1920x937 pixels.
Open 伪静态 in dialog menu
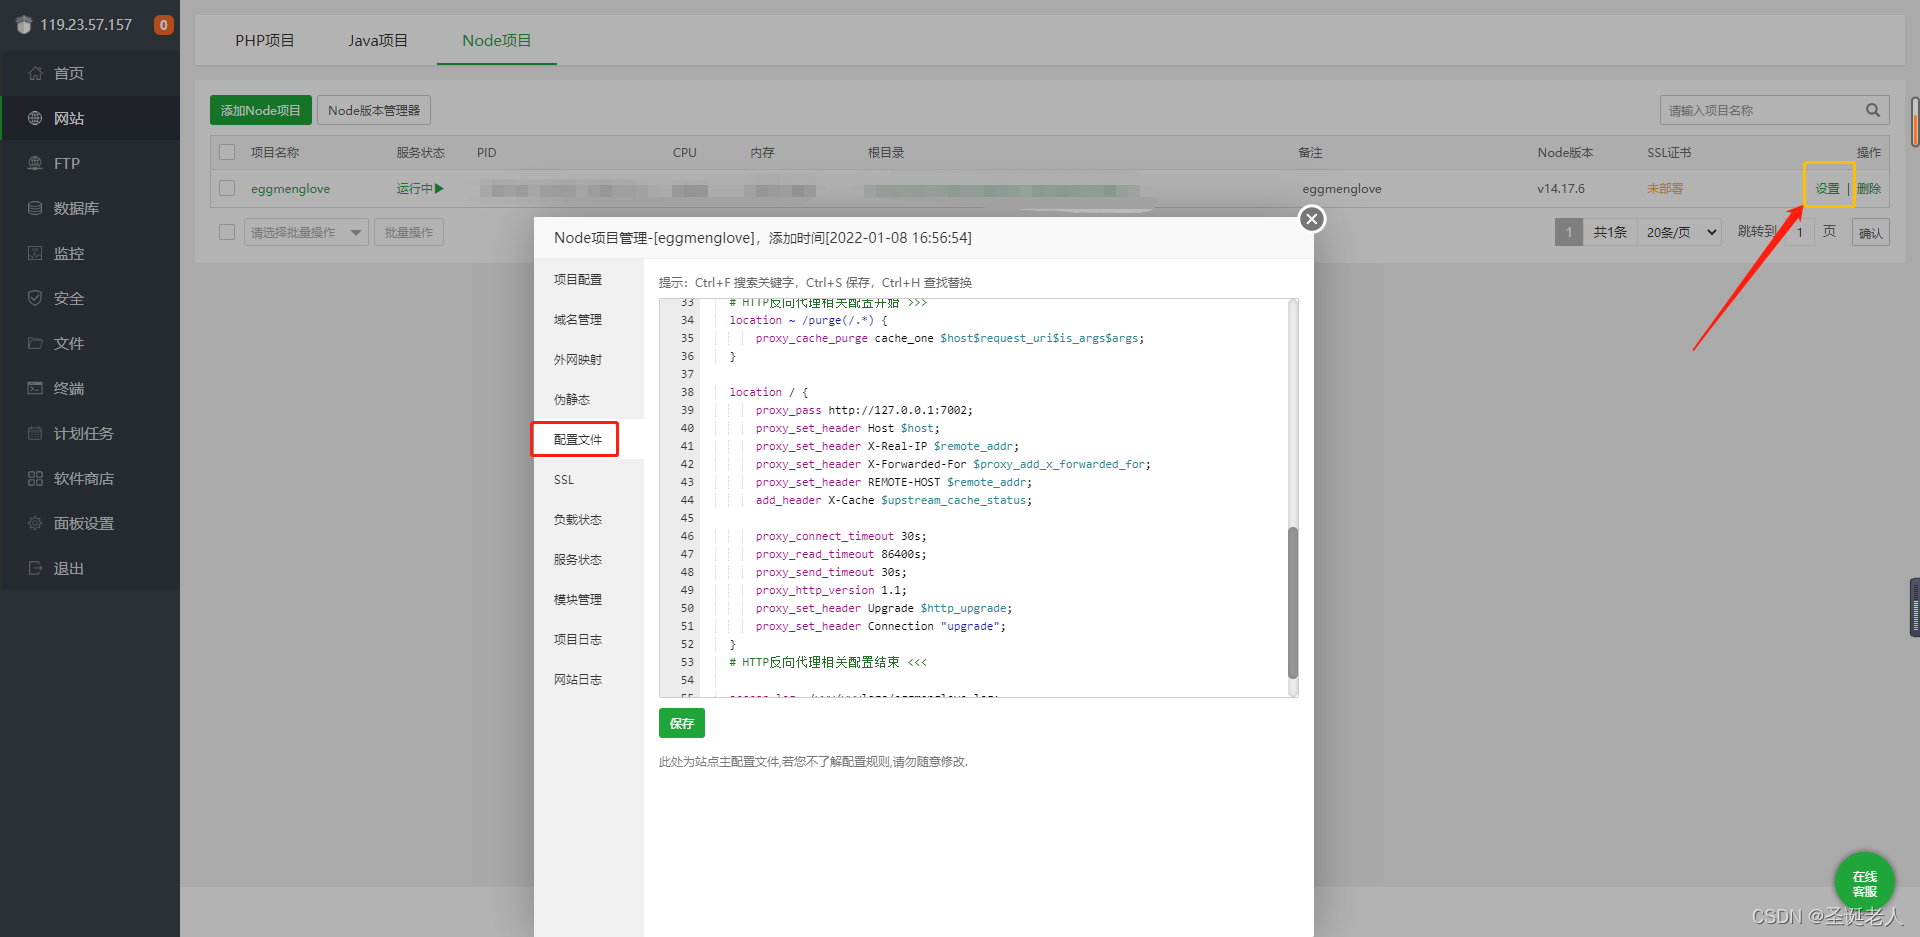point(588,399)
